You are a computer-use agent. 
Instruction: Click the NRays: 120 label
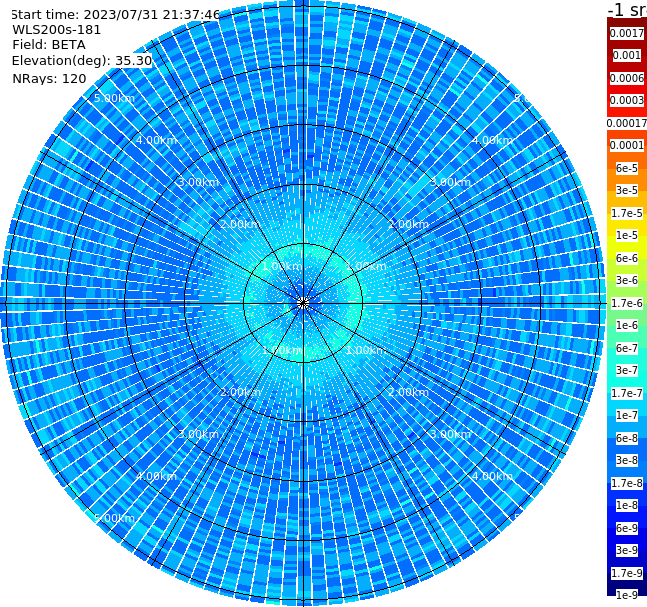coord(49,78)
